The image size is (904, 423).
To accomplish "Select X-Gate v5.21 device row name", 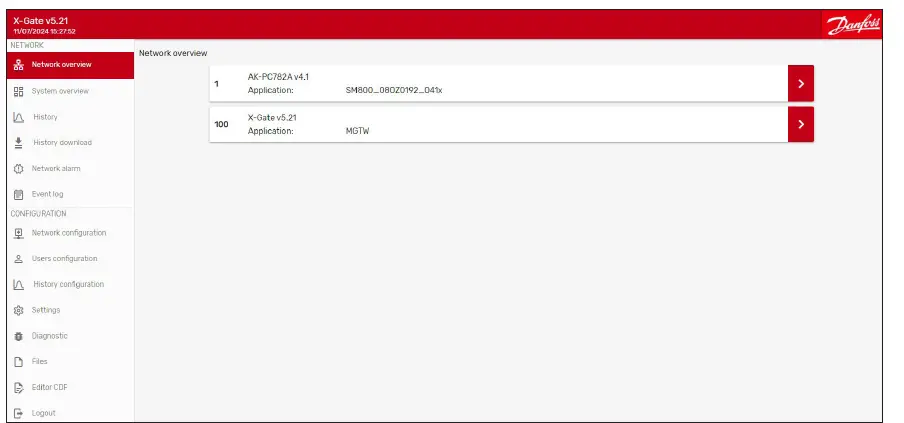I will pyautogui.click(x=272, y=118).
